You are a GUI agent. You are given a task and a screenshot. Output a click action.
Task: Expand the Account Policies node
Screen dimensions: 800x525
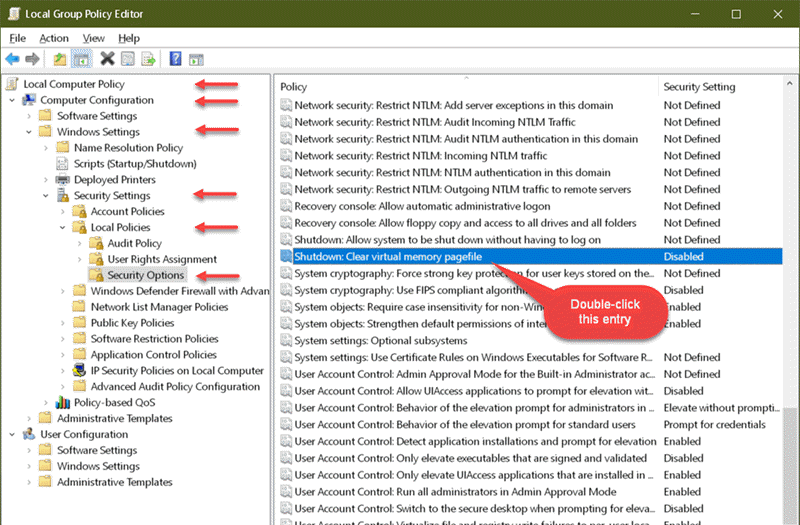[63, 212]
